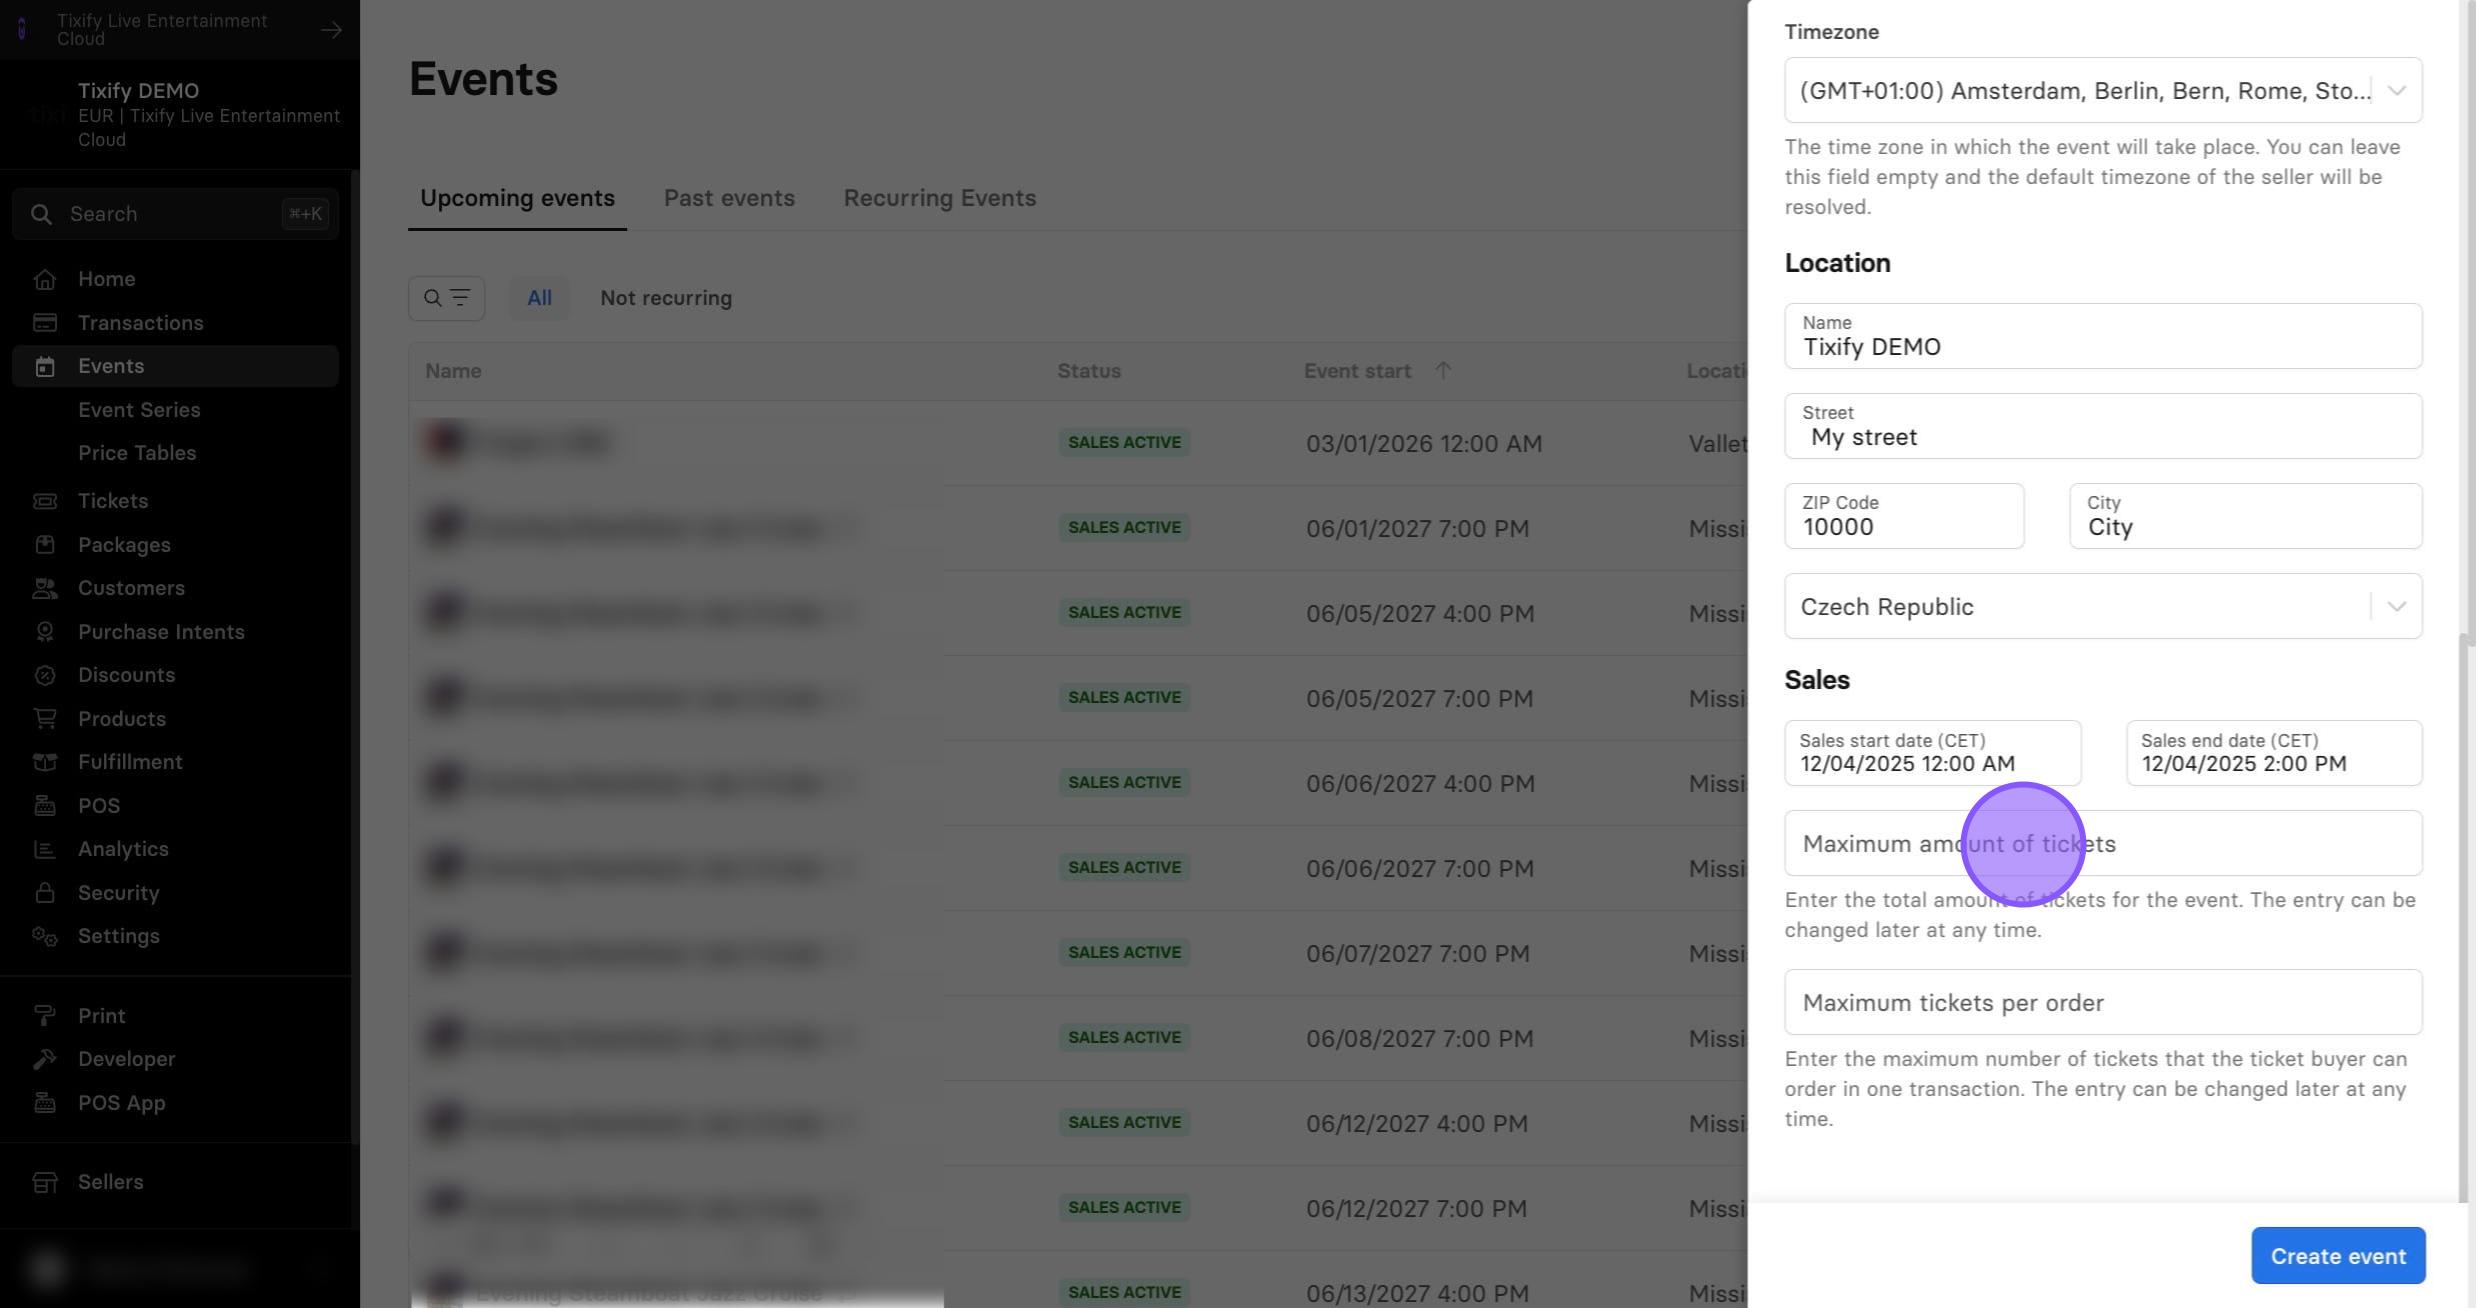Open the search and filter icon button
Screen dimensions: 2476x1308
(x=446, y=298)
